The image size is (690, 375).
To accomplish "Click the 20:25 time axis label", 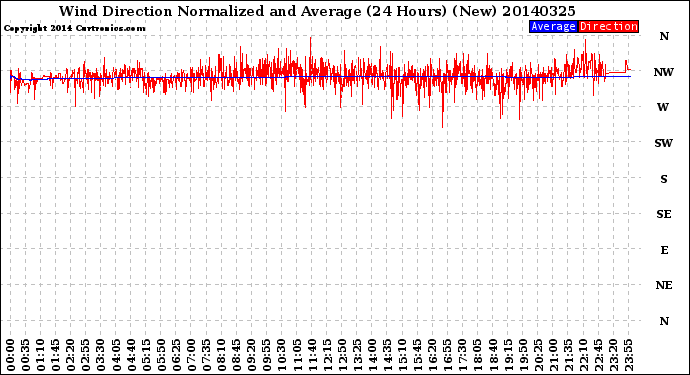I will point(538,355).
